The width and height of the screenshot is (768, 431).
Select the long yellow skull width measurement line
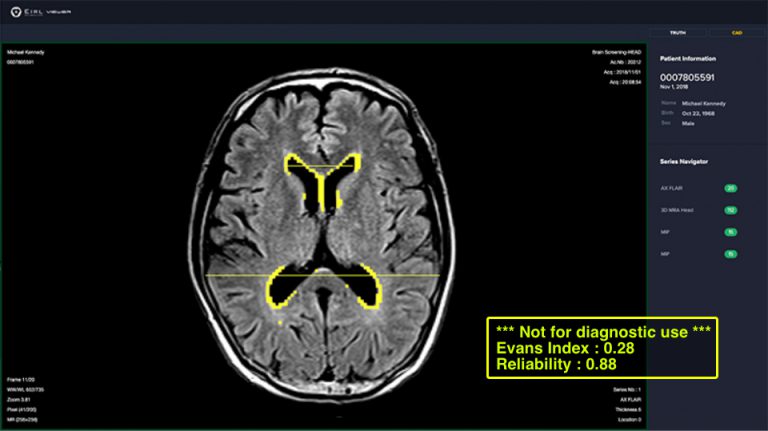[x=322, y=276]
